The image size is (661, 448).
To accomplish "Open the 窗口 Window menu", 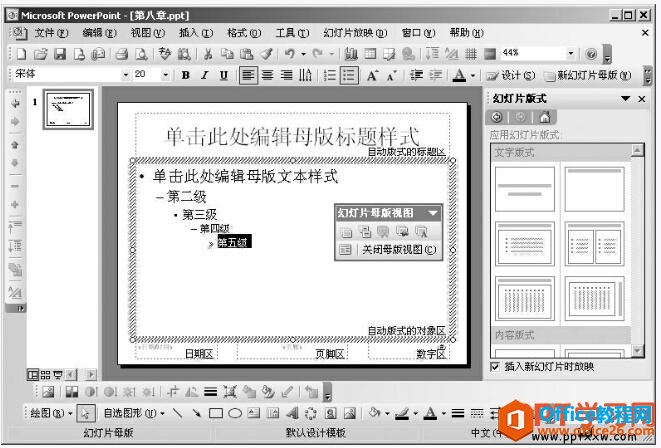I will tap(418, 33).
